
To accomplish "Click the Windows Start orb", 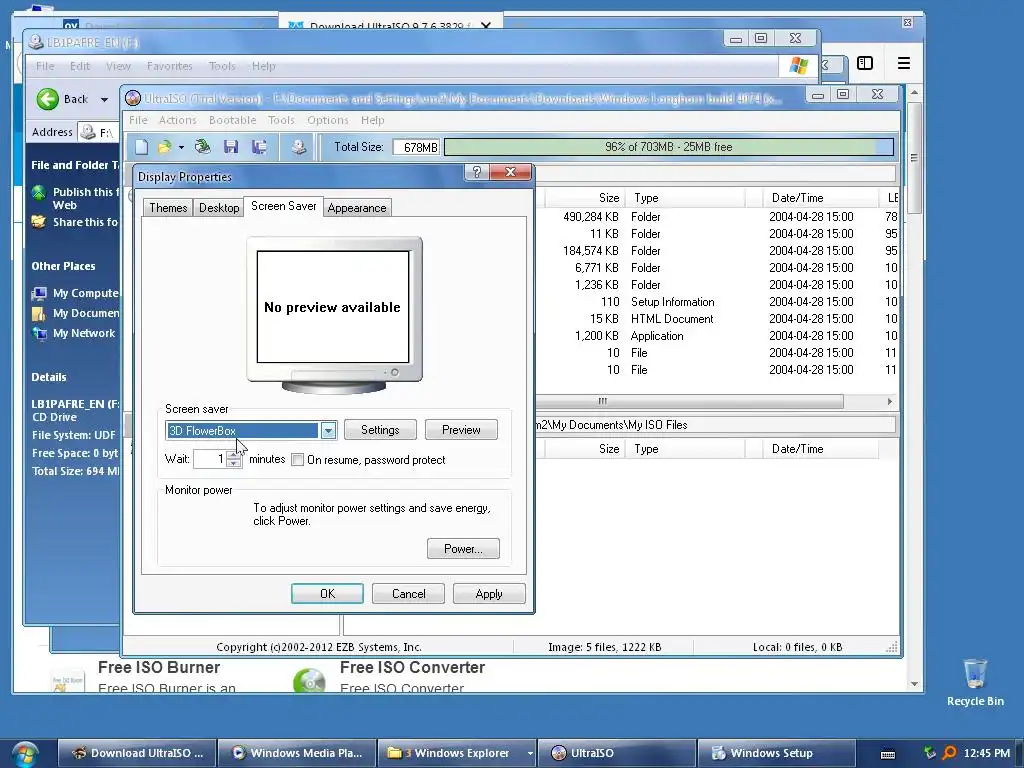I will click(24, 754).
